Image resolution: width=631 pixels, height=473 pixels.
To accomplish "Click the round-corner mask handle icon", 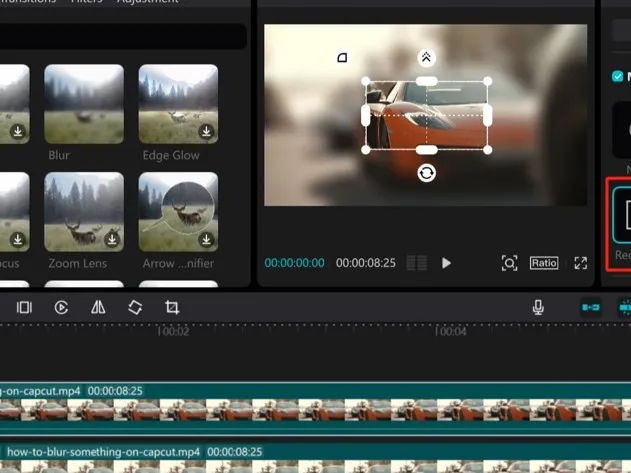I will pos(342,58).
